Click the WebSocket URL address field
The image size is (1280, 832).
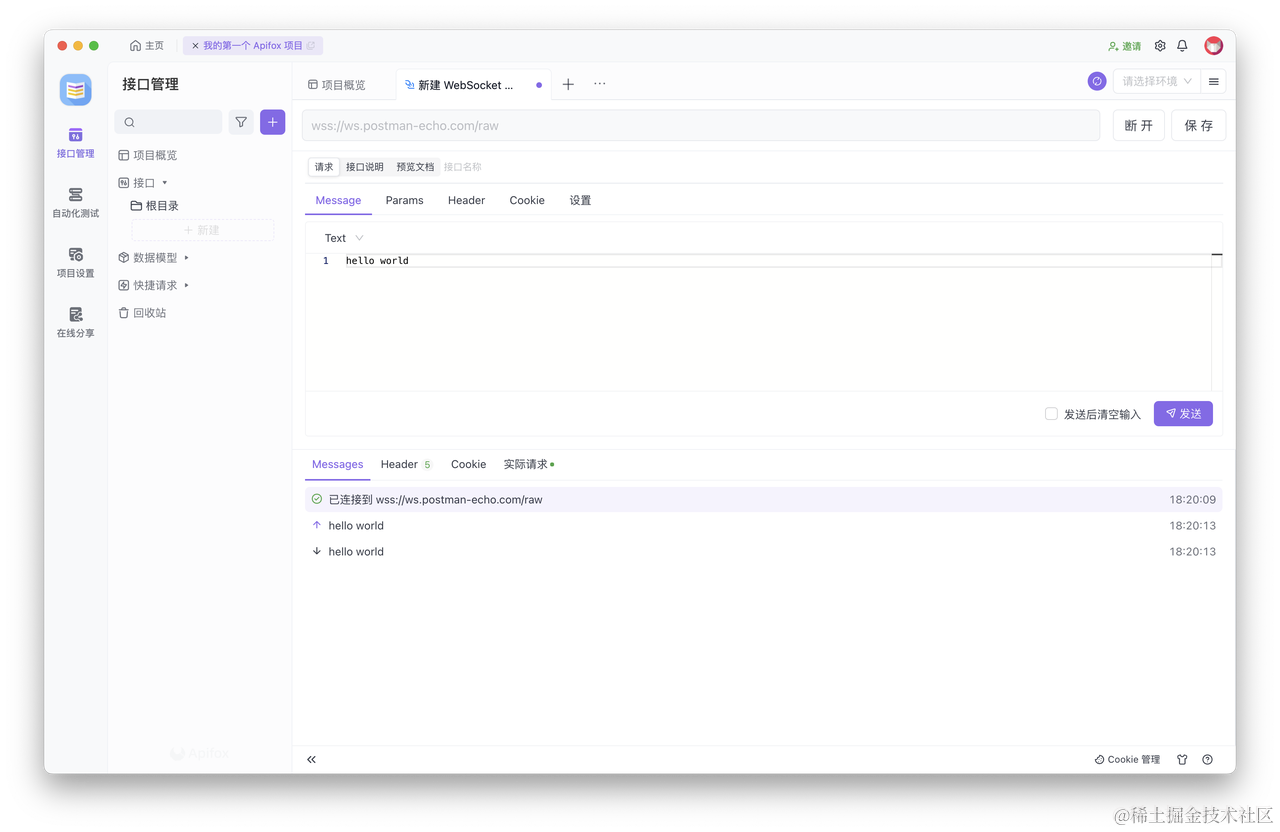[701, 126]
